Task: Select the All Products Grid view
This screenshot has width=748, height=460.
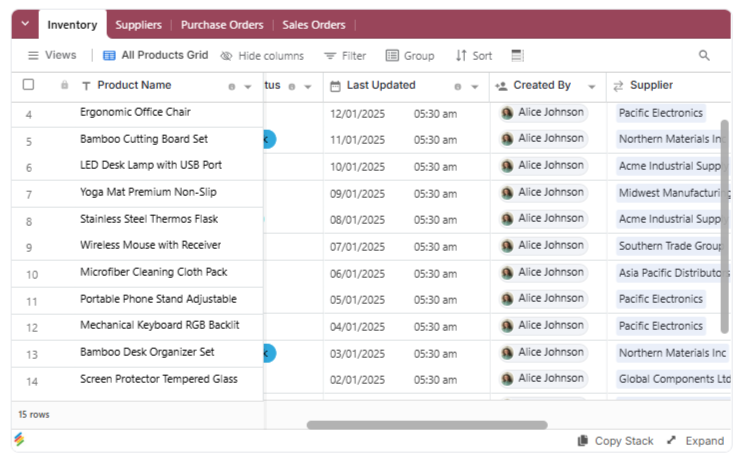Action: [x=156, y=55]
